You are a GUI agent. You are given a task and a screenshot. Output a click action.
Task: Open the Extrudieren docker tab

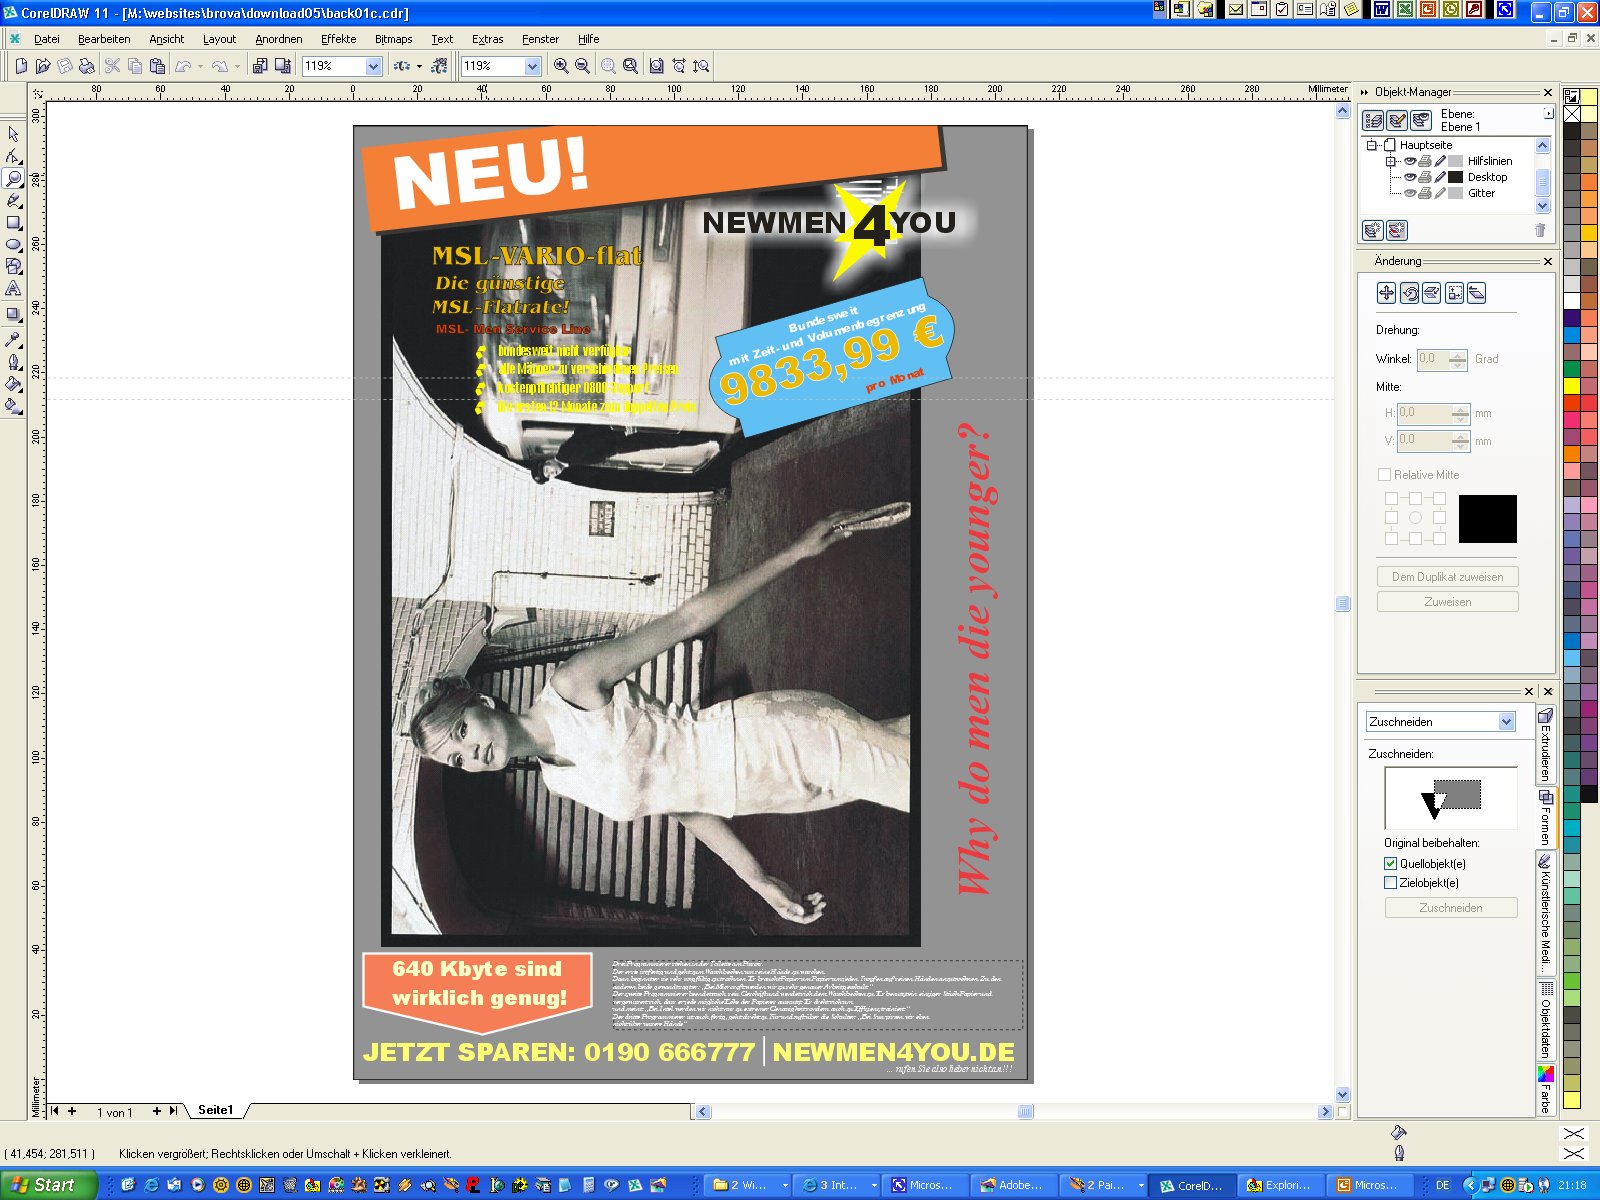click(x=1545, y=745)
